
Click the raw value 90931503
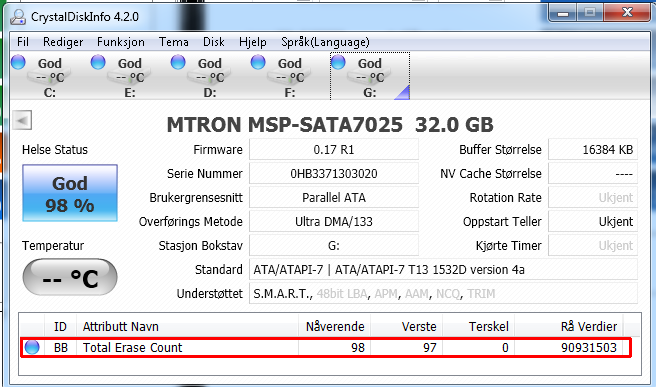click(589, 347)
